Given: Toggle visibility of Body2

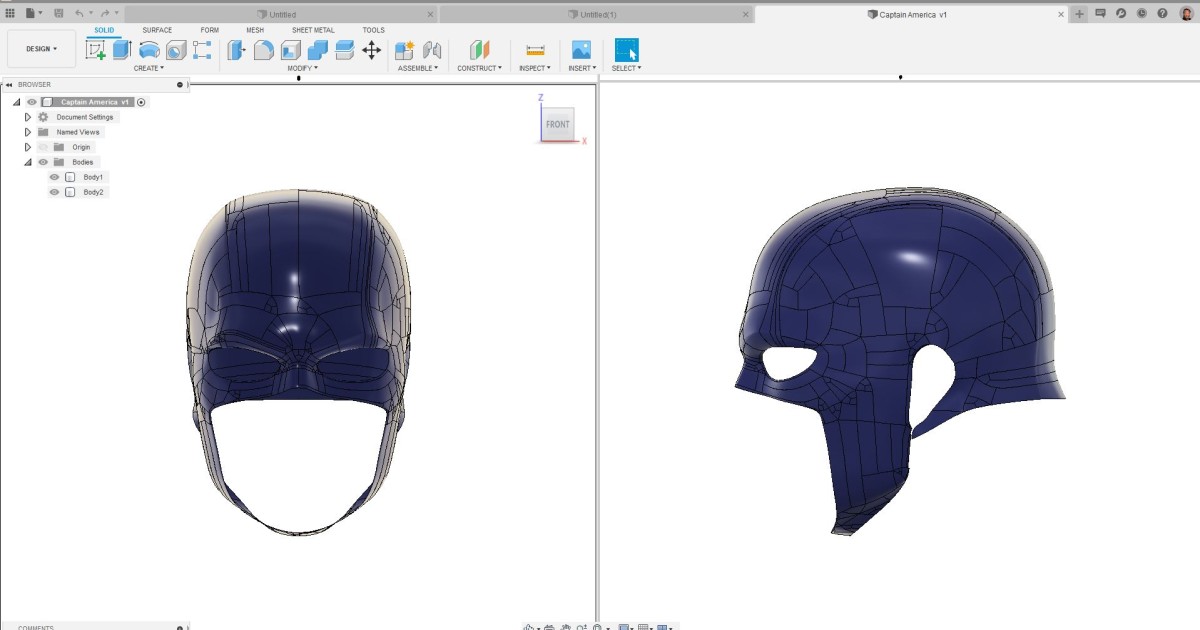Looking at the screenshot, I should [x=54, y=192].
